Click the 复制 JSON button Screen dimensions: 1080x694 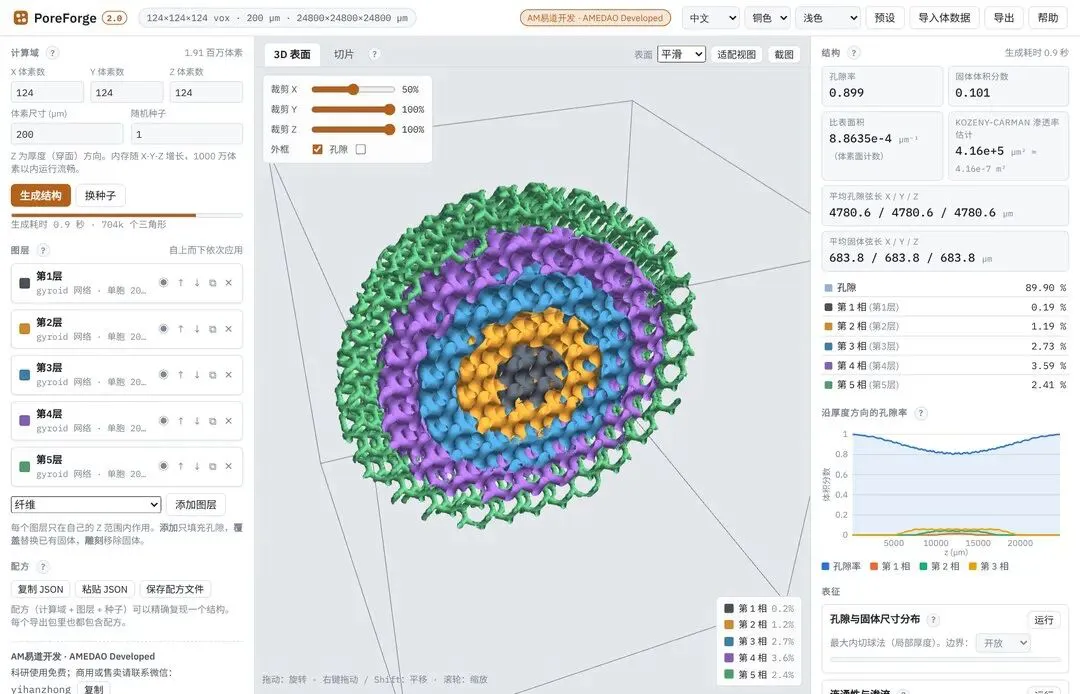(41, 589)
